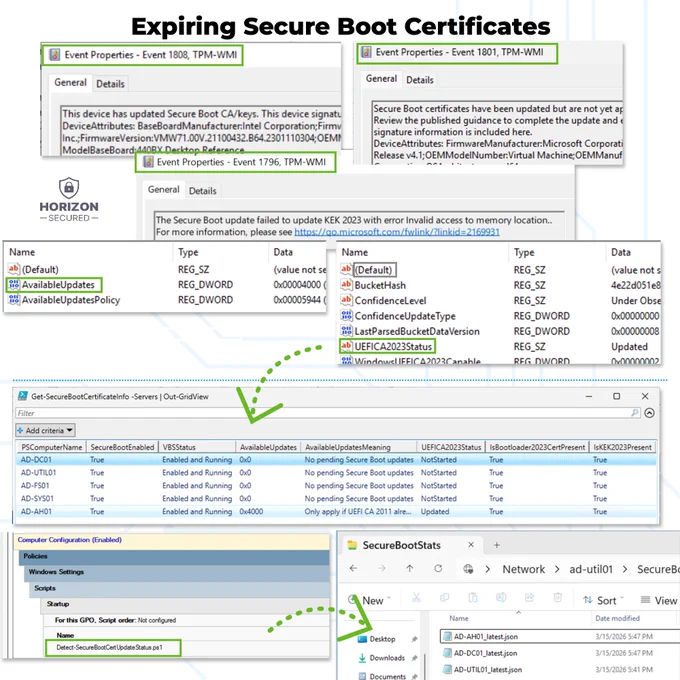
Task: Select the BucketHash registry value
Action: pyautogui.click(x=380, y=285)
